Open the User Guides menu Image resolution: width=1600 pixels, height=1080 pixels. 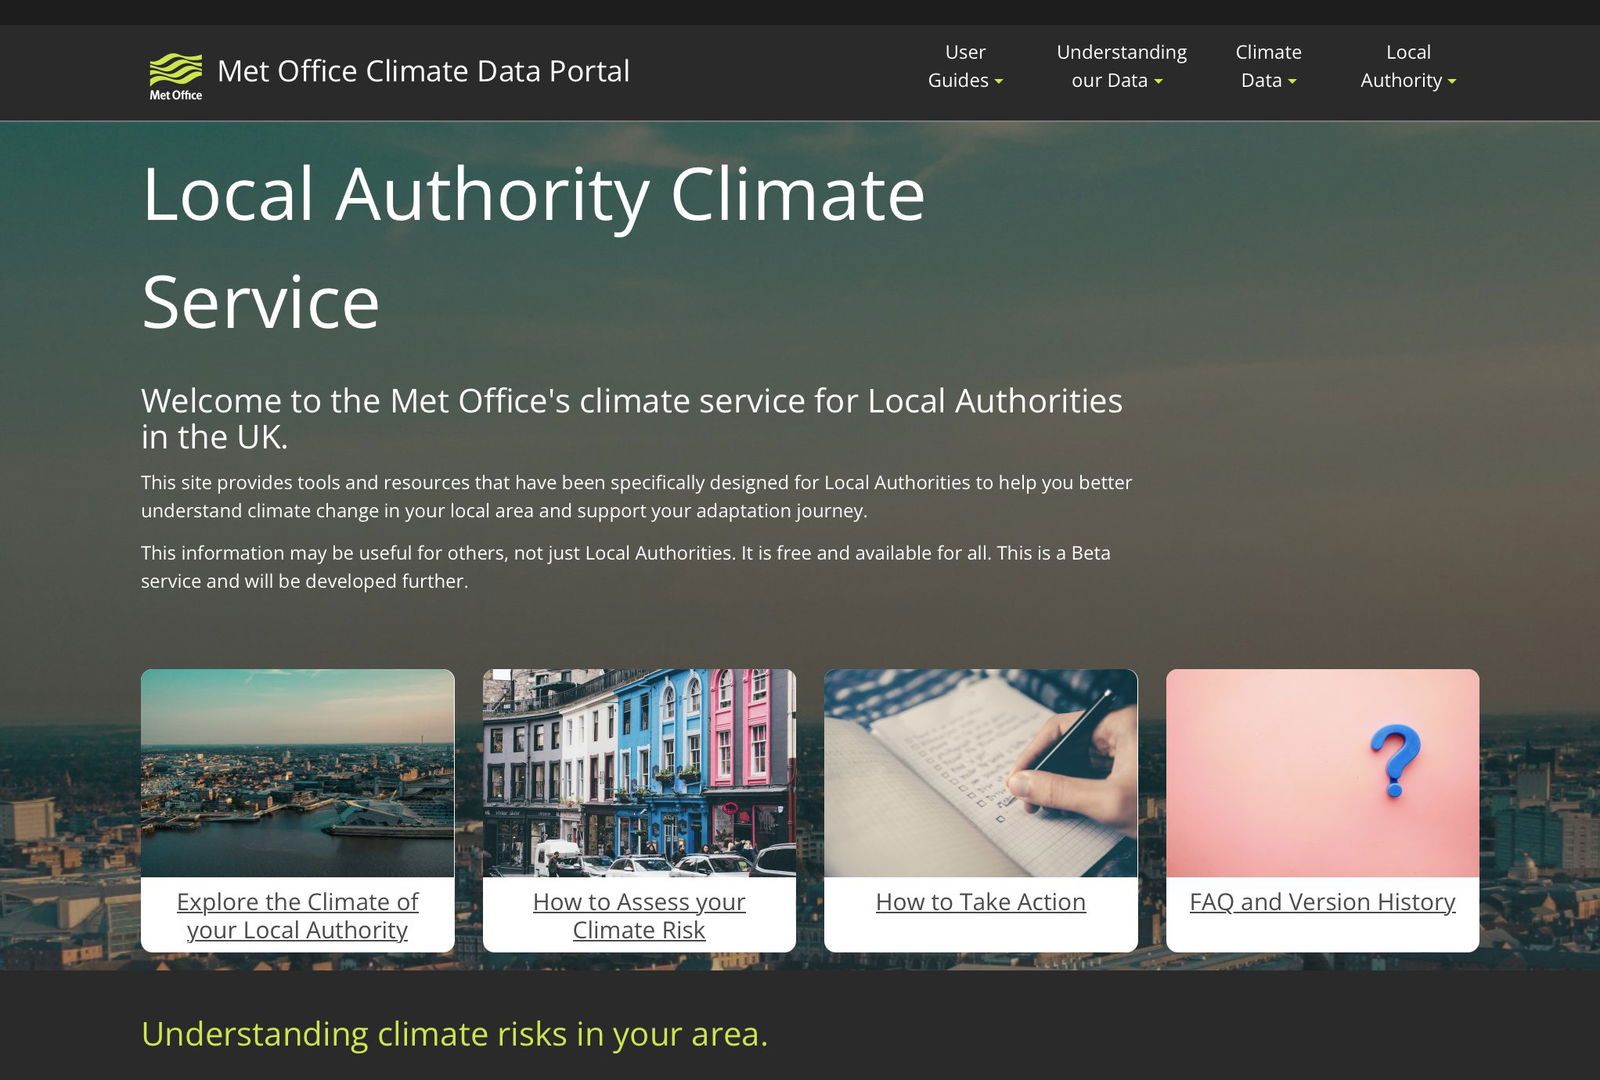point(963,66)
